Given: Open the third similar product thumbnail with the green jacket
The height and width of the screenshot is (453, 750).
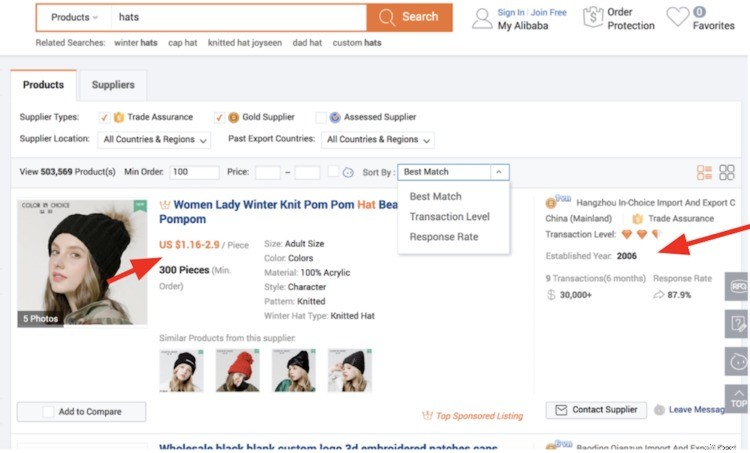Looking at the screenshot, I should pos(294,371).
